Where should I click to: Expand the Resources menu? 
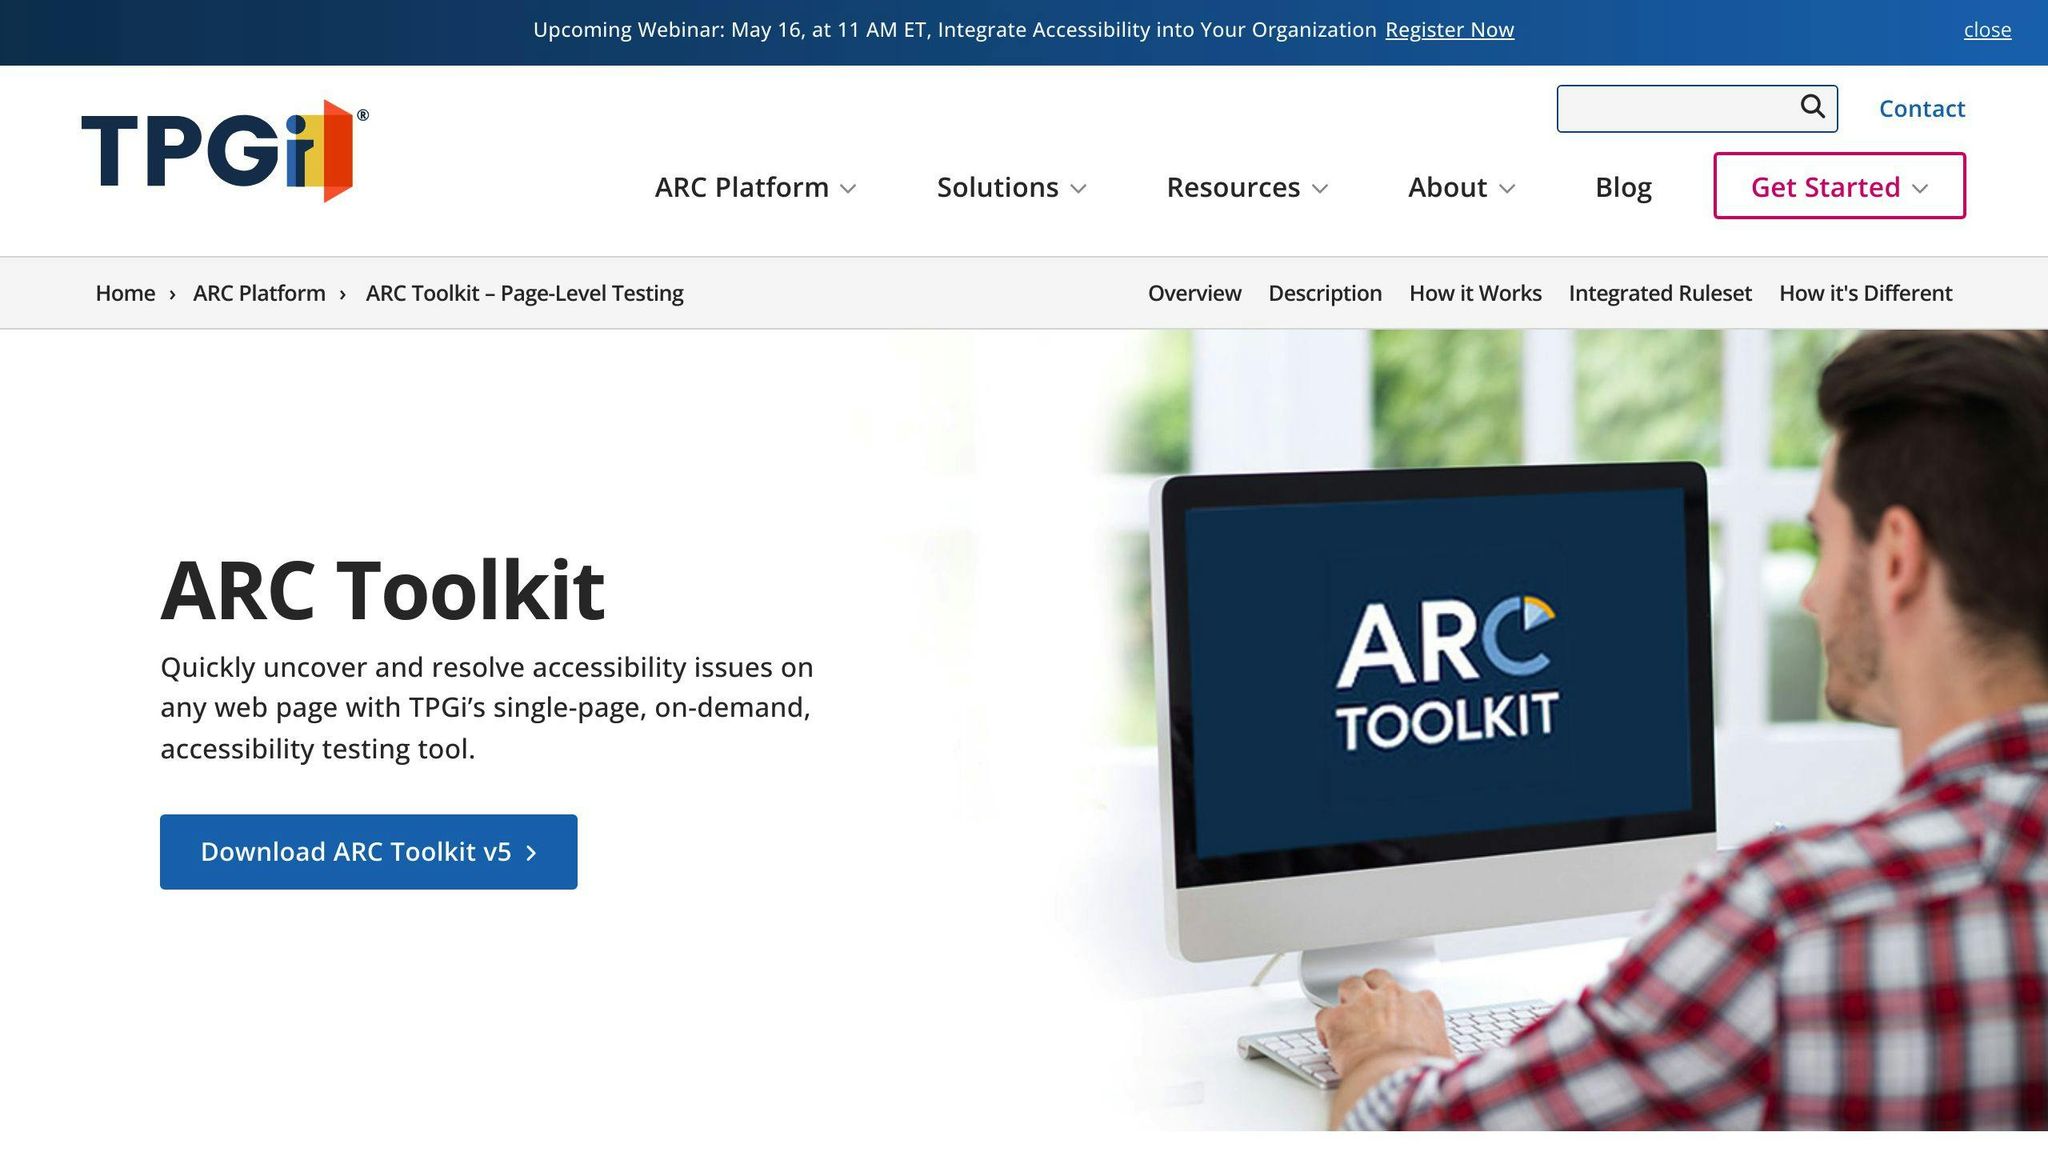1247,187
